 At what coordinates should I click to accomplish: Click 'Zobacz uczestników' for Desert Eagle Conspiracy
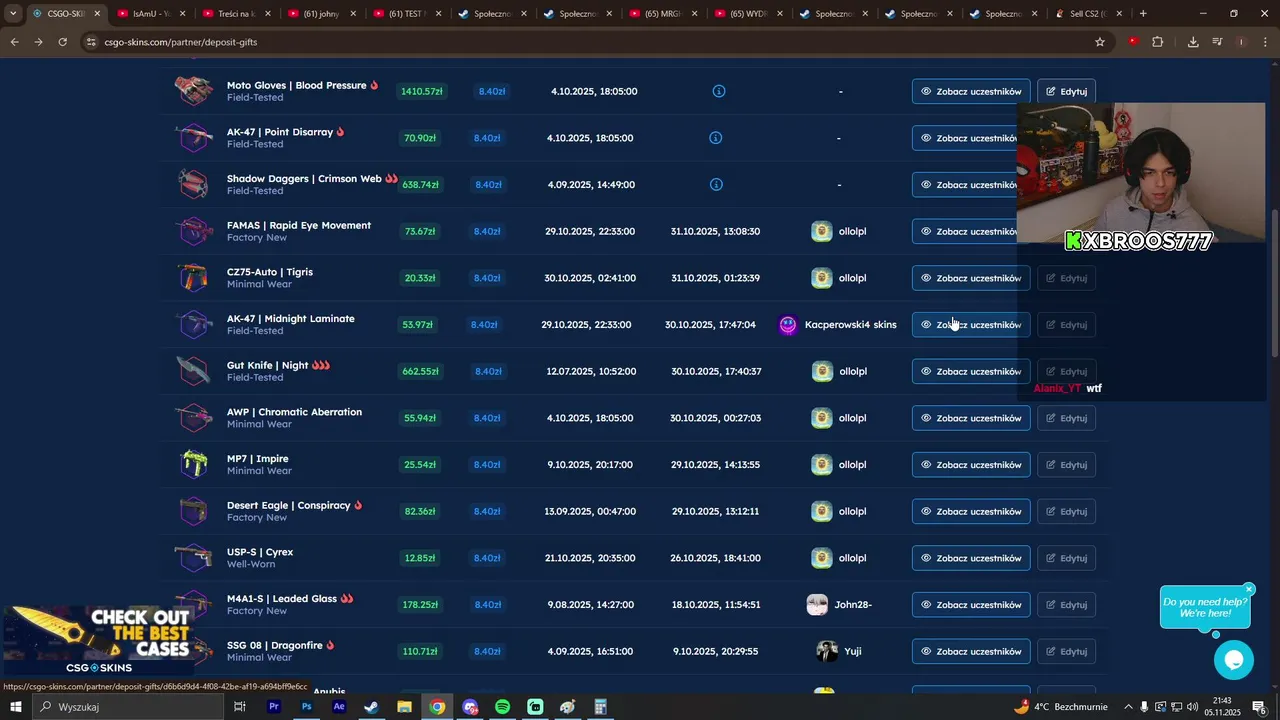(971, 511)
